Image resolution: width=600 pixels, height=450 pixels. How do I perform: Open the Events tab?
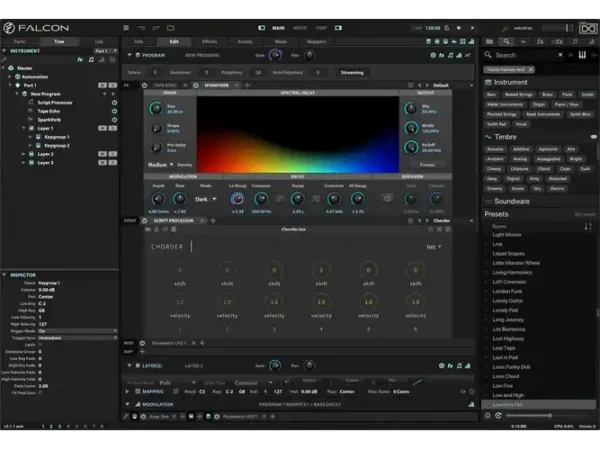[x=245, y=41]
